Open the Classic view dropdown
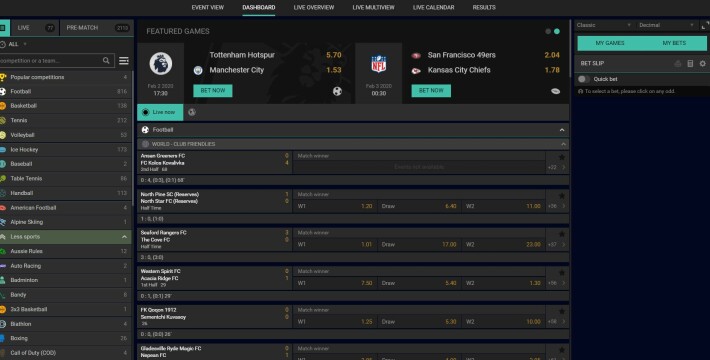This screenshot has width=710, height=360. pos(604,25)
